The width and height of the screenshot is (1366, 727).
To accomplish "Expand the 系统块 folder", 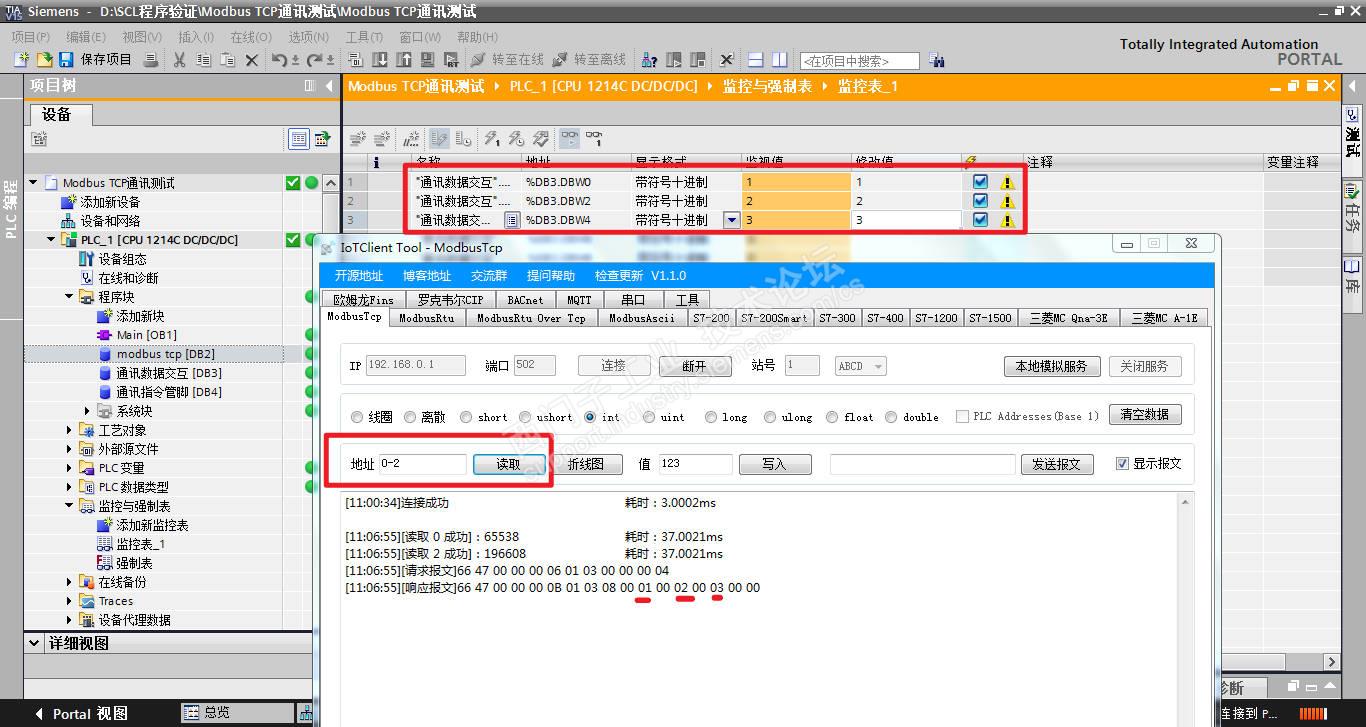I will click(88, 411).
